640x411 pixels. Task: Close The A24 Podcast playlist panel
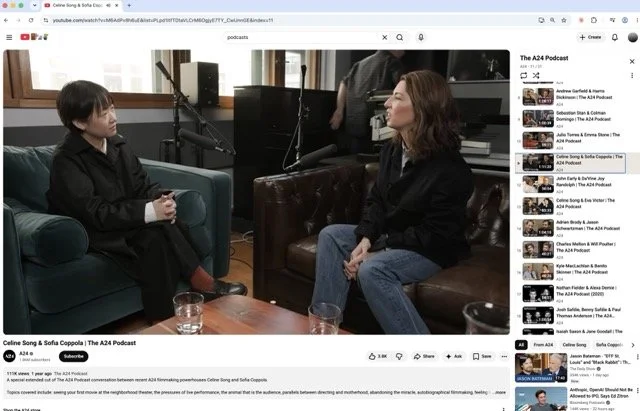(x=632, y=61)
